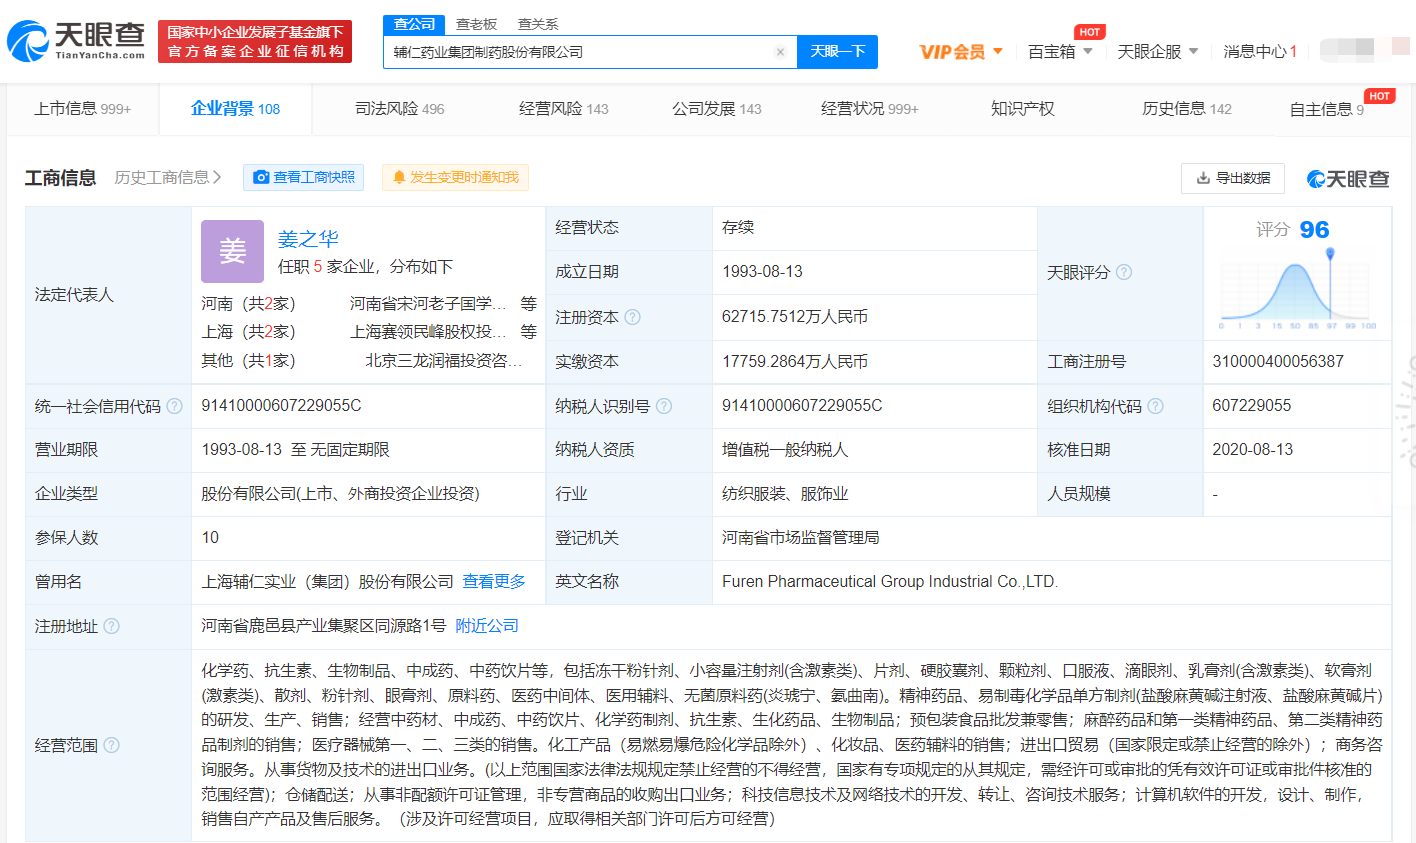Viewport: 1416px width, 843px height.
Task: Click the score value 96
Action: [1314, 229]
